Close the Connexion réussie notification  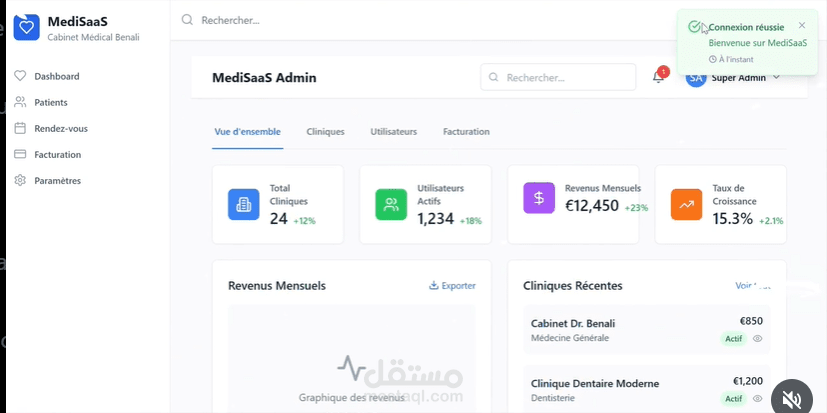click(x=802, y=25)
